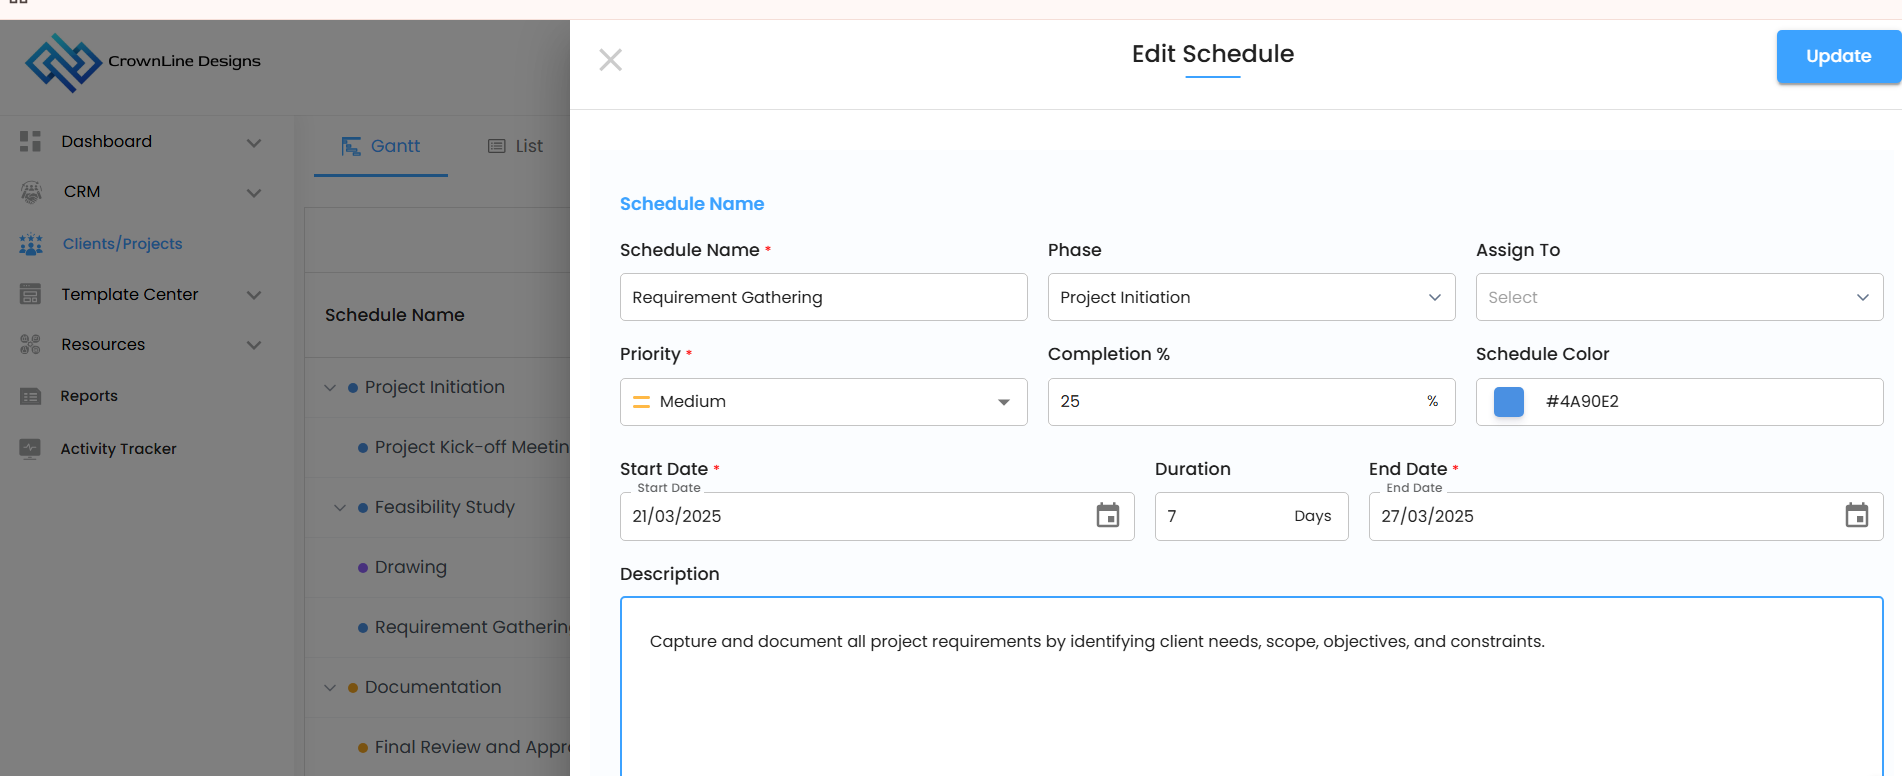Click the Schedule Name input field

click(823, 297)
